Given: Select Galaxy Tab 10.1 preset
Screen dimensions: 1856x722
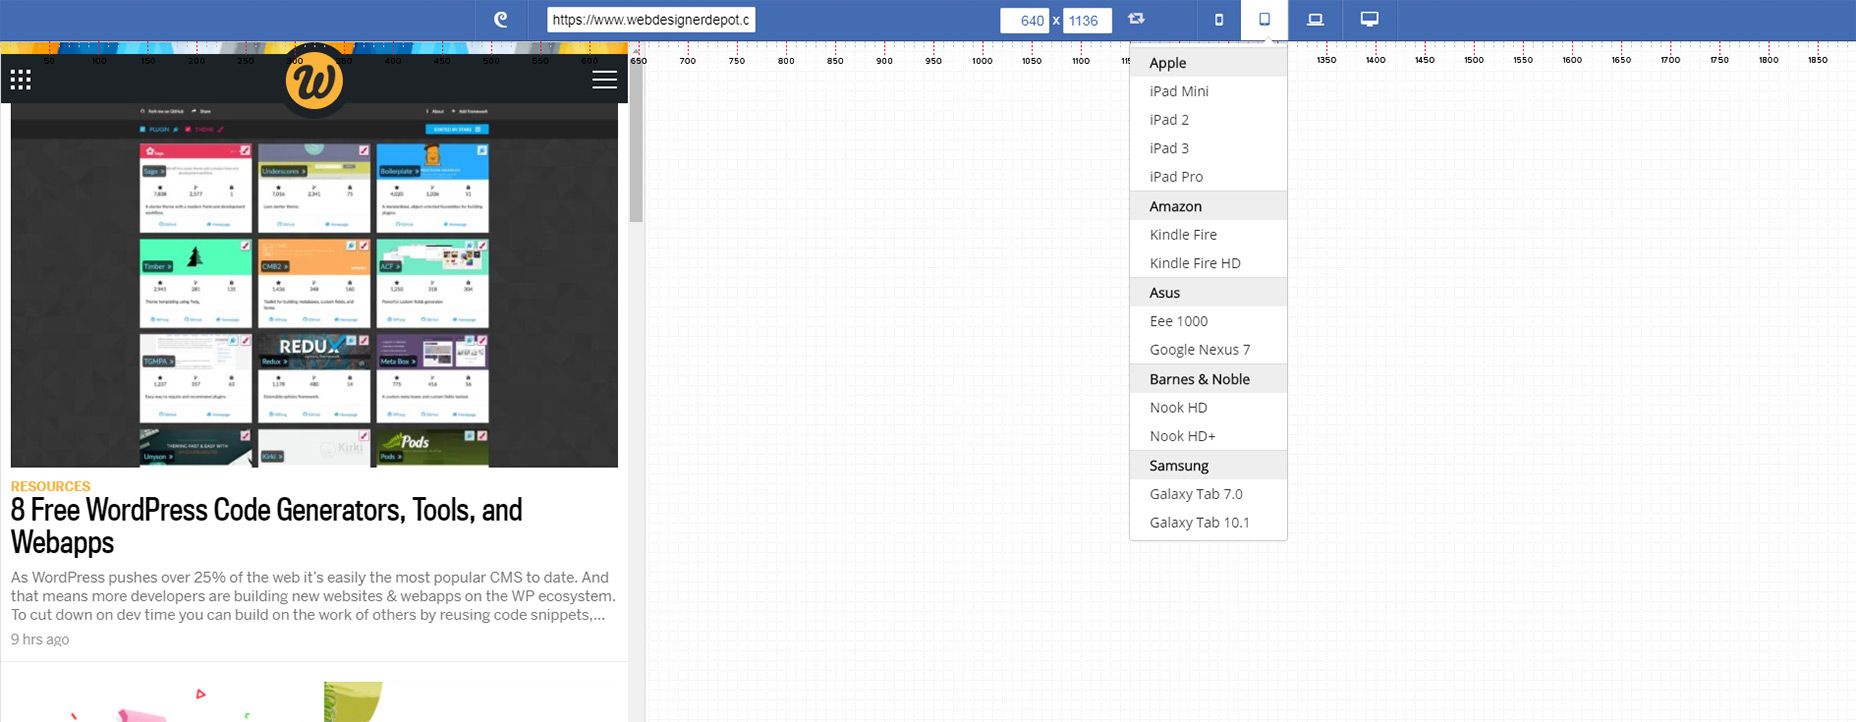Looking at the screenshot, I should [1199, 523].
